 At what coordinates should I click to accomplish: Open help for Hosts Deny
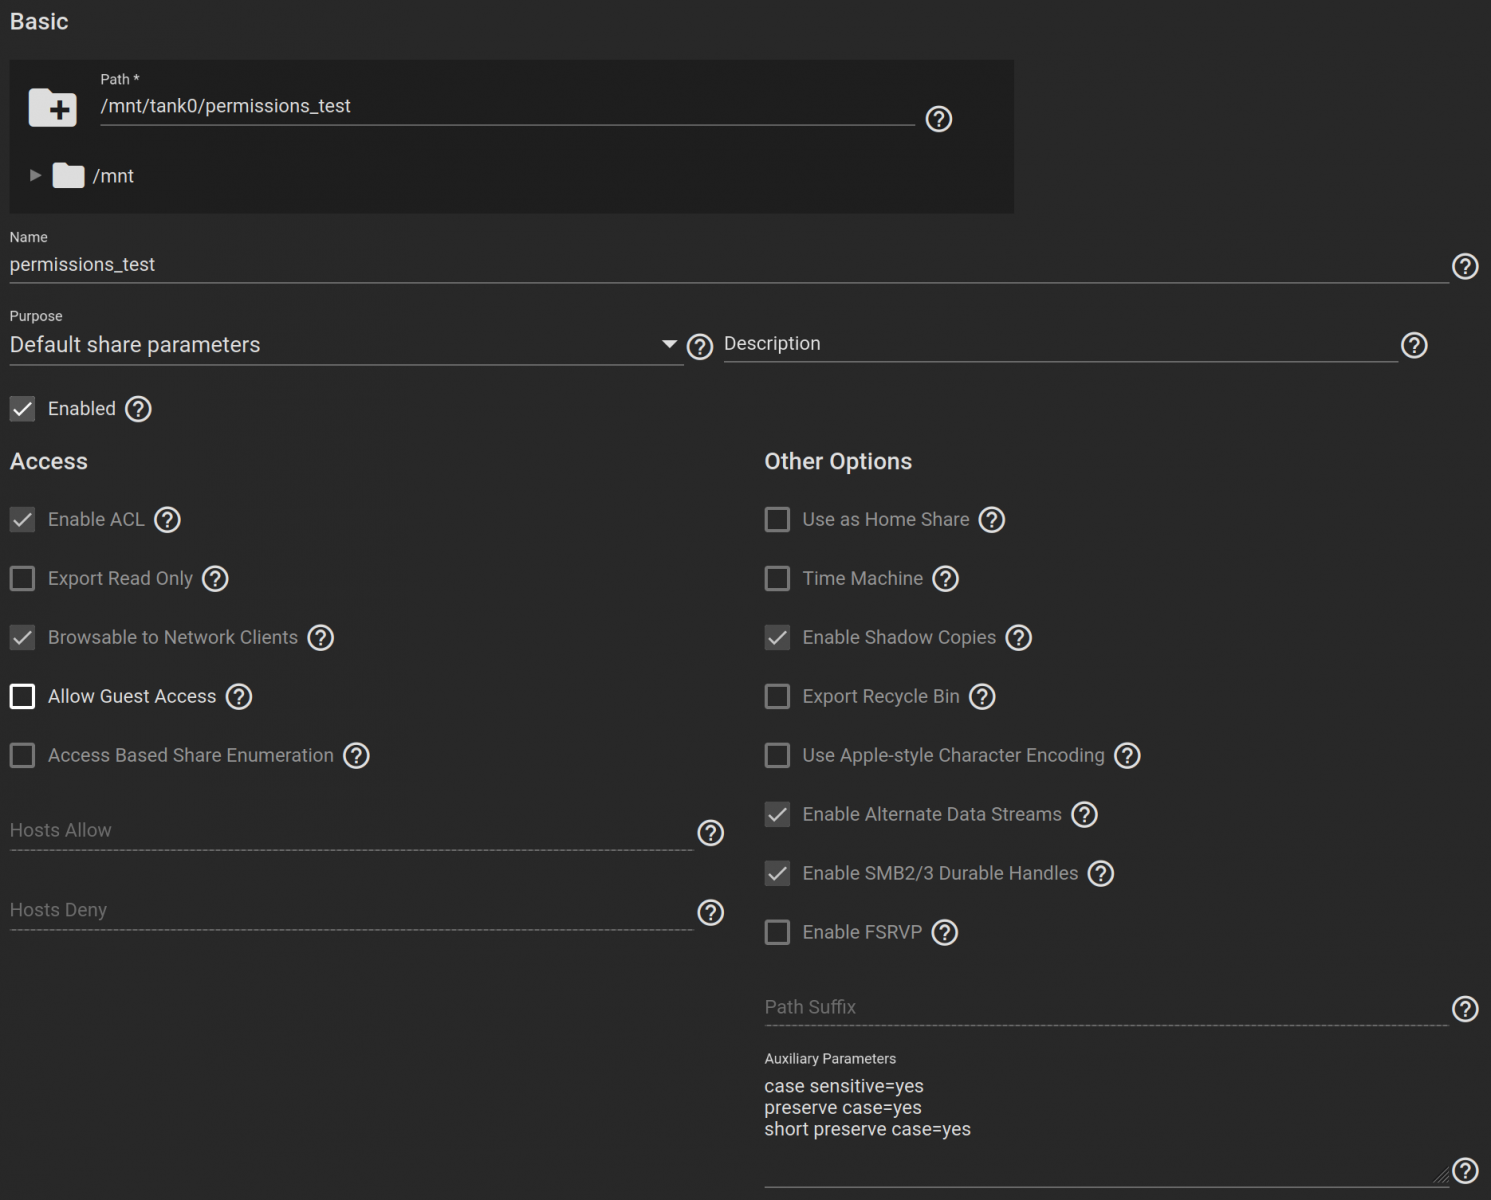coord(710,913)
